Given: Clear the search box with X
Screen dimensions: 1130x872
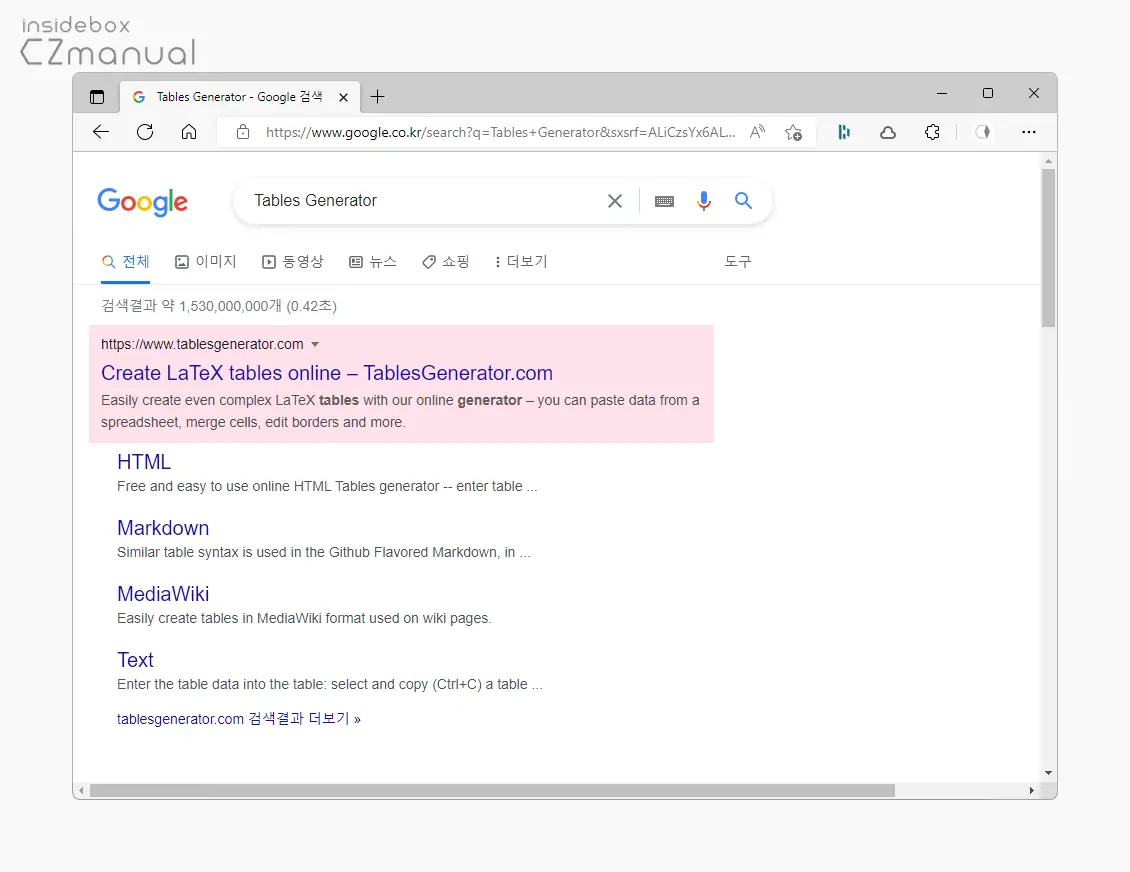Looking at the screenshot, I should 615,201.
